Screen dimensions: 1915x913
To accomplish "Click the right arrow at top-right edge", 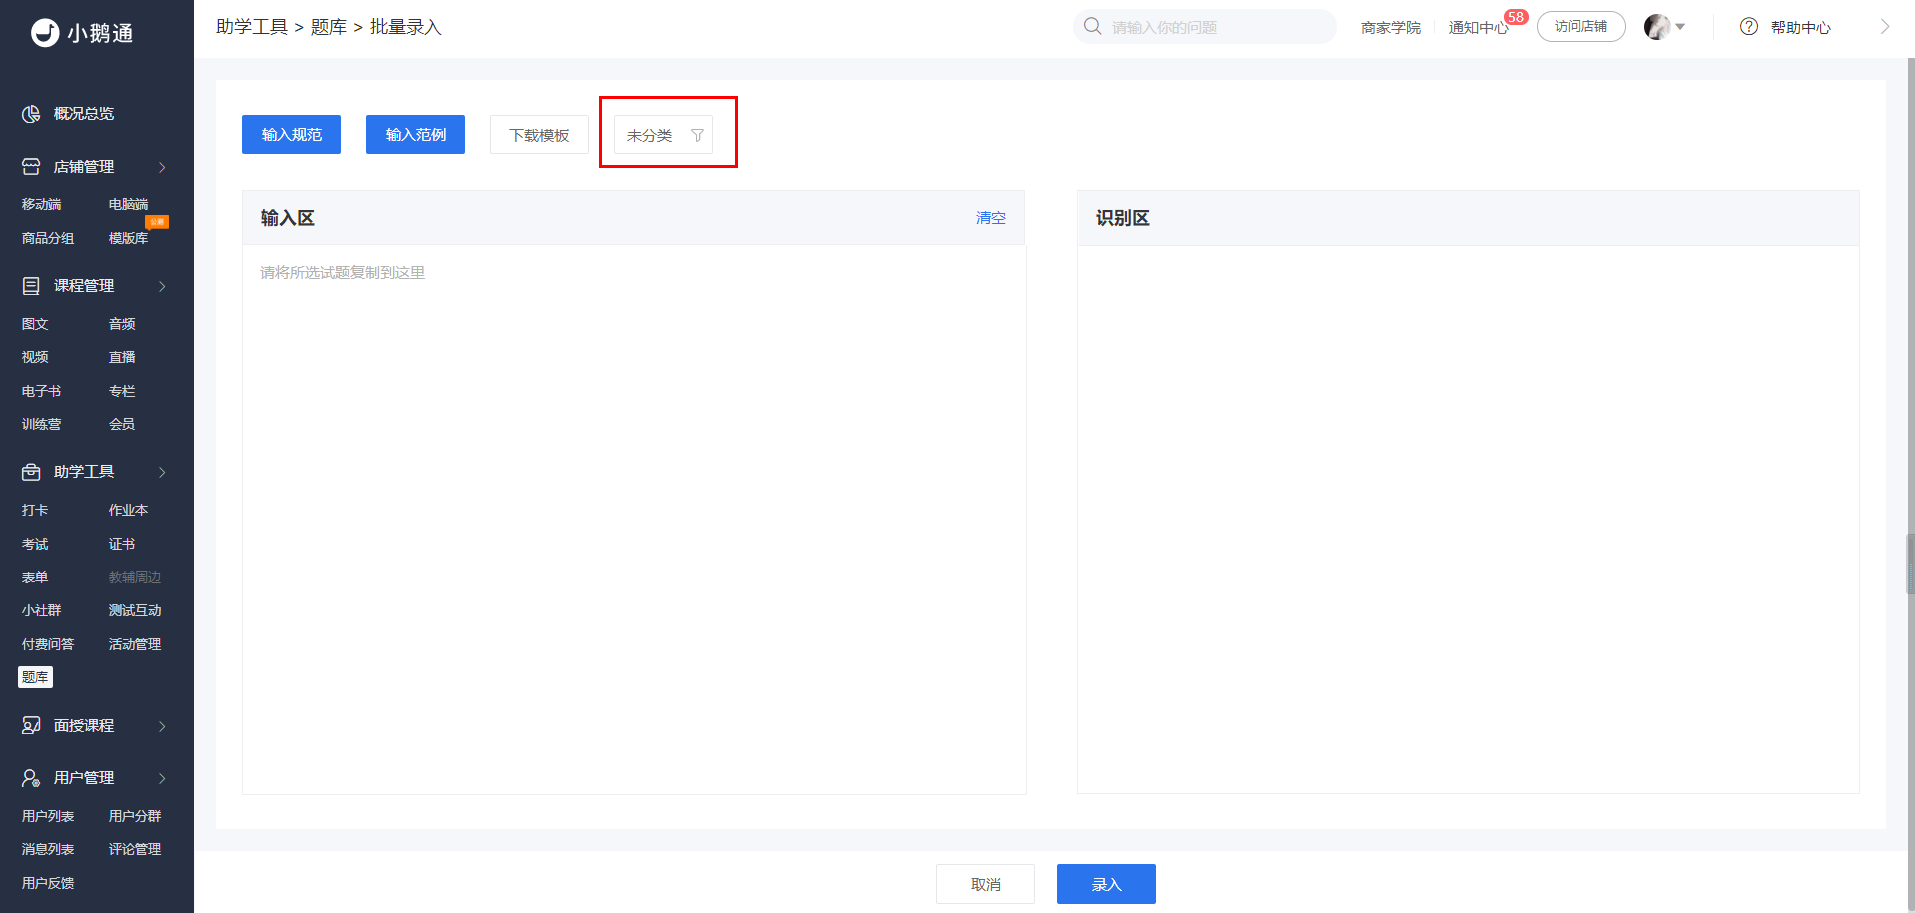I will click(1885, 27).
